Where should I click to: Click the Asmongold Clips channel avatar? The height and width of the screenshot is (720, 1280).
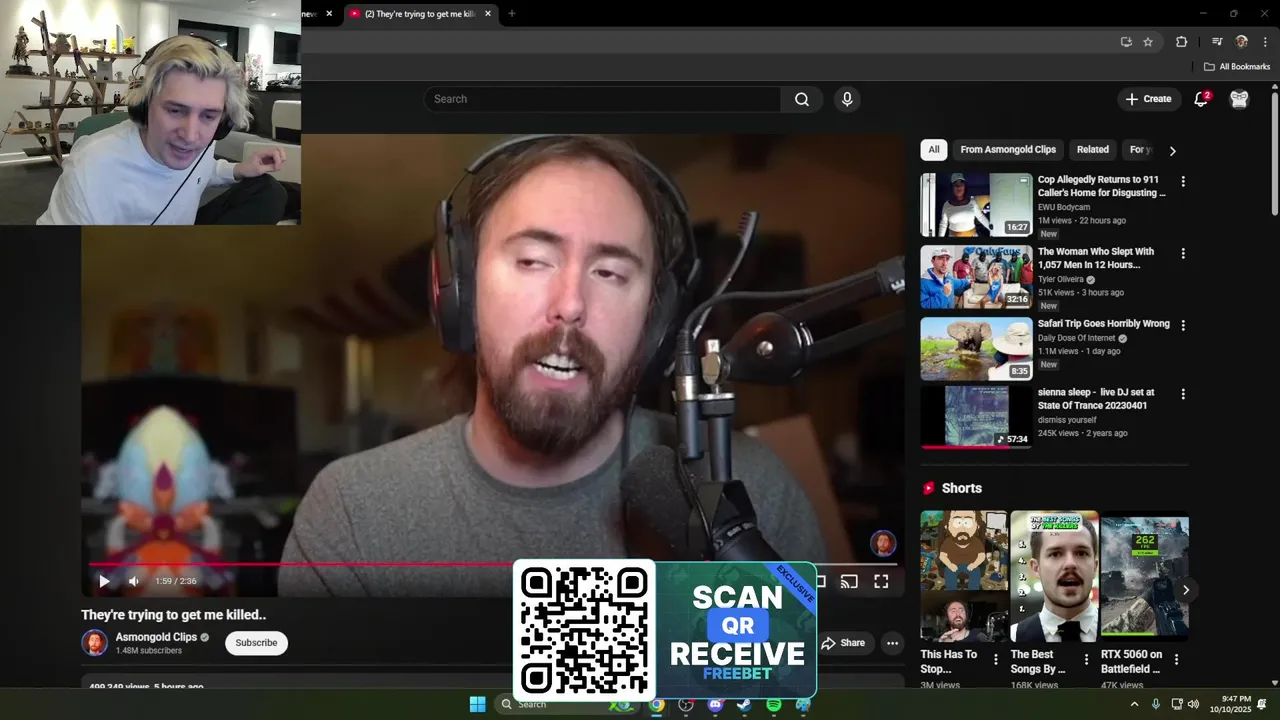pos(94,643)
